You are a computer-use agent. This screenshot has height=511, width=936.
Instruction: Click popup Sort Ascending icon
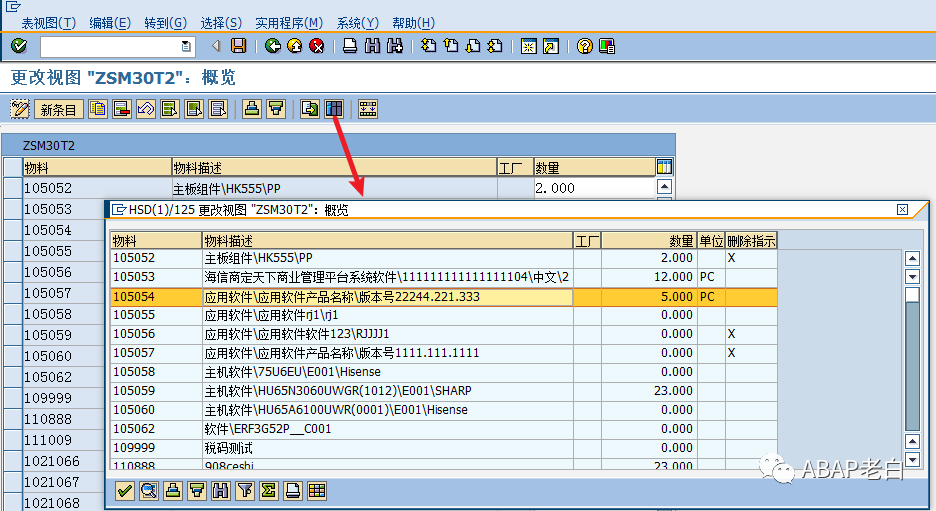(173, 491)
